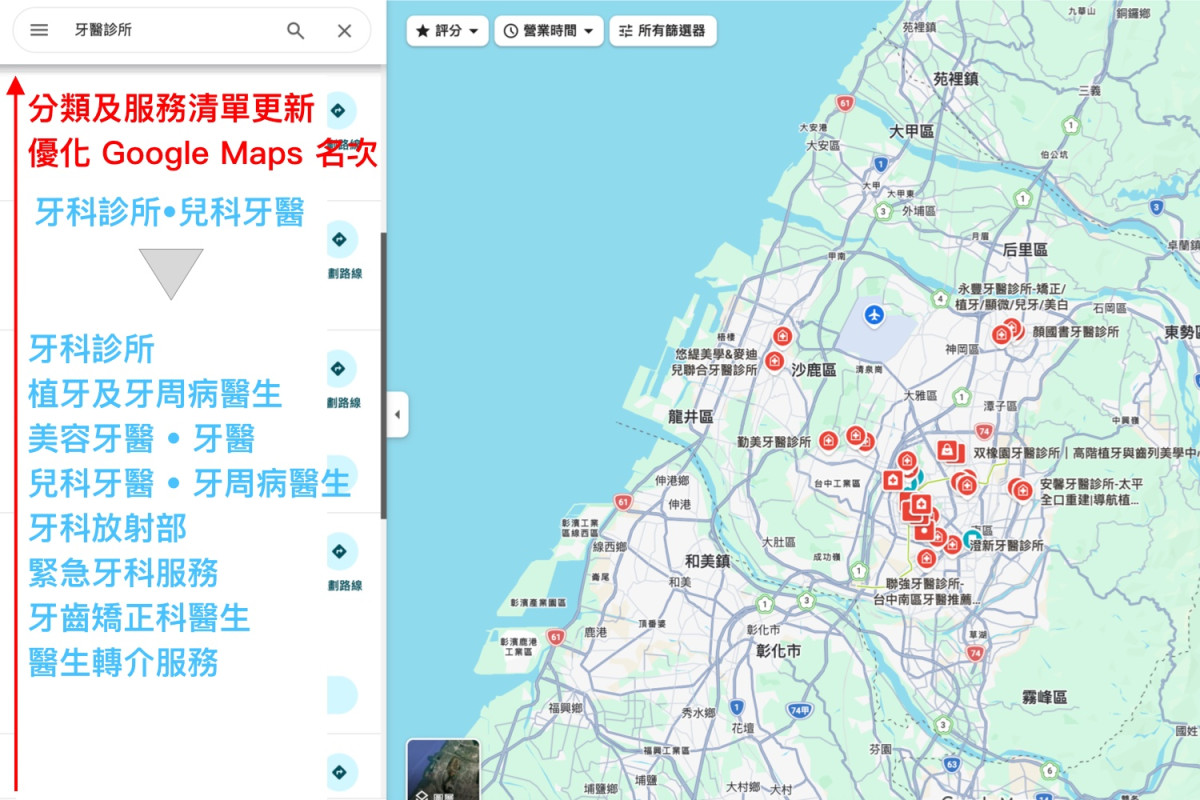The height and width of the screenshot is (800, 1200).
Task: Click the 牙醫診所 search input field
Action: (170, 30)
